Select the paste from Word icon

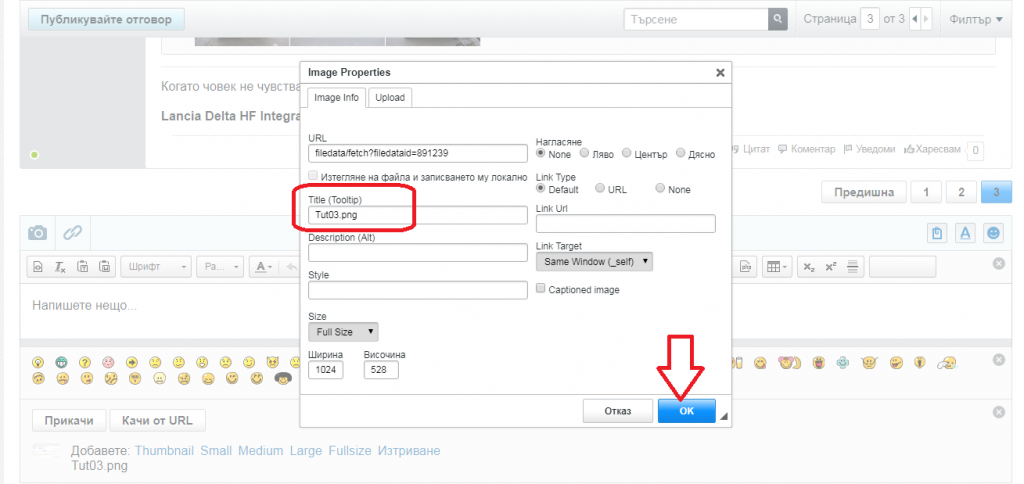click(x=104, y=266)
